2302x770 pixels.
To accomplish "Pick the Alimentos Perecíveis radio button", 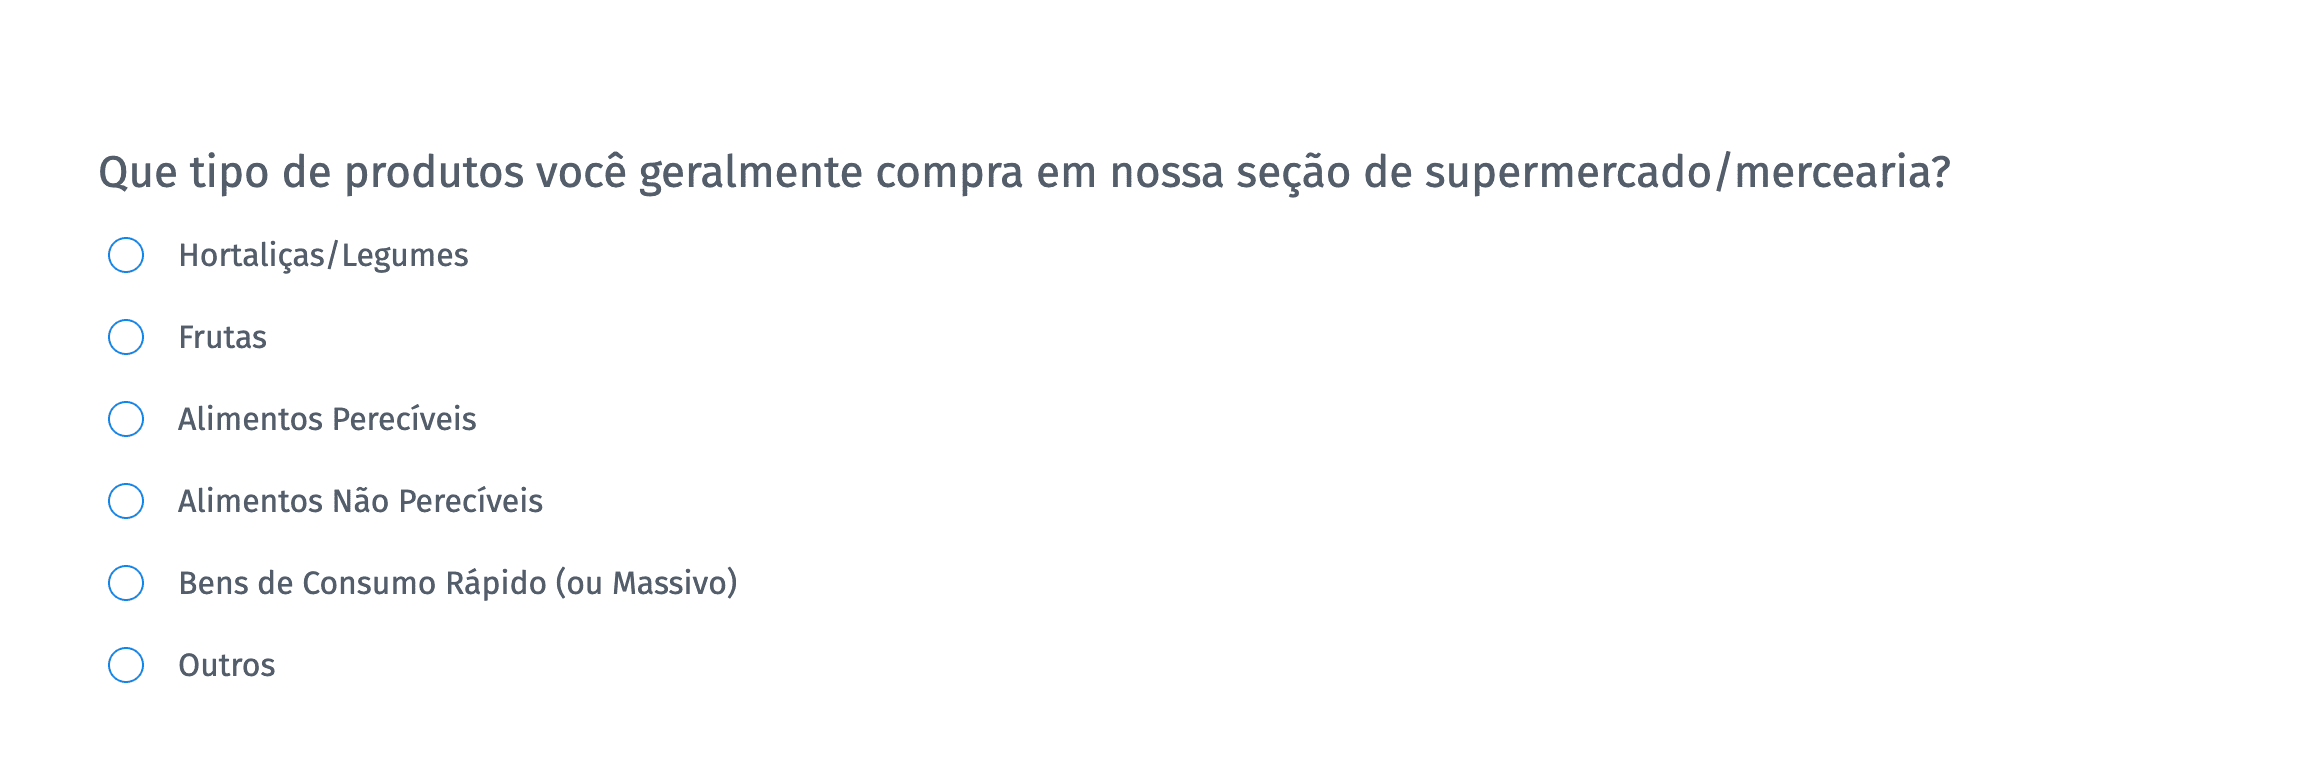I will point(126,419).
